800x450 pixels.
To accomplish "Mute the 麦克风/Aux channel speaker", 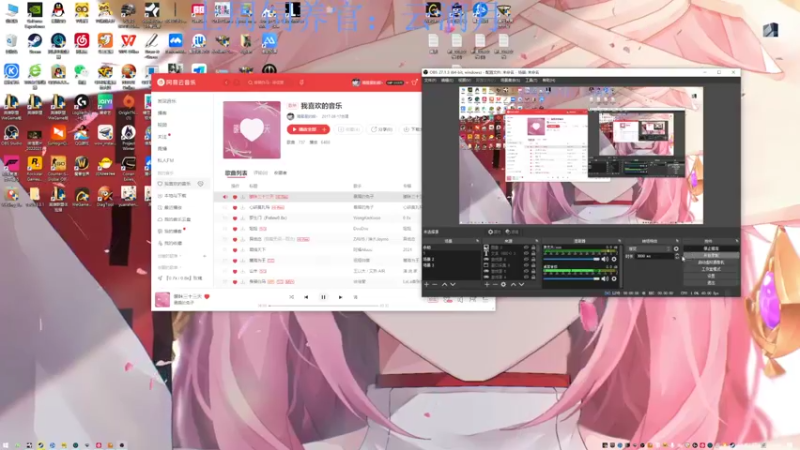I will pyautogui.click(x=605, y=259).
